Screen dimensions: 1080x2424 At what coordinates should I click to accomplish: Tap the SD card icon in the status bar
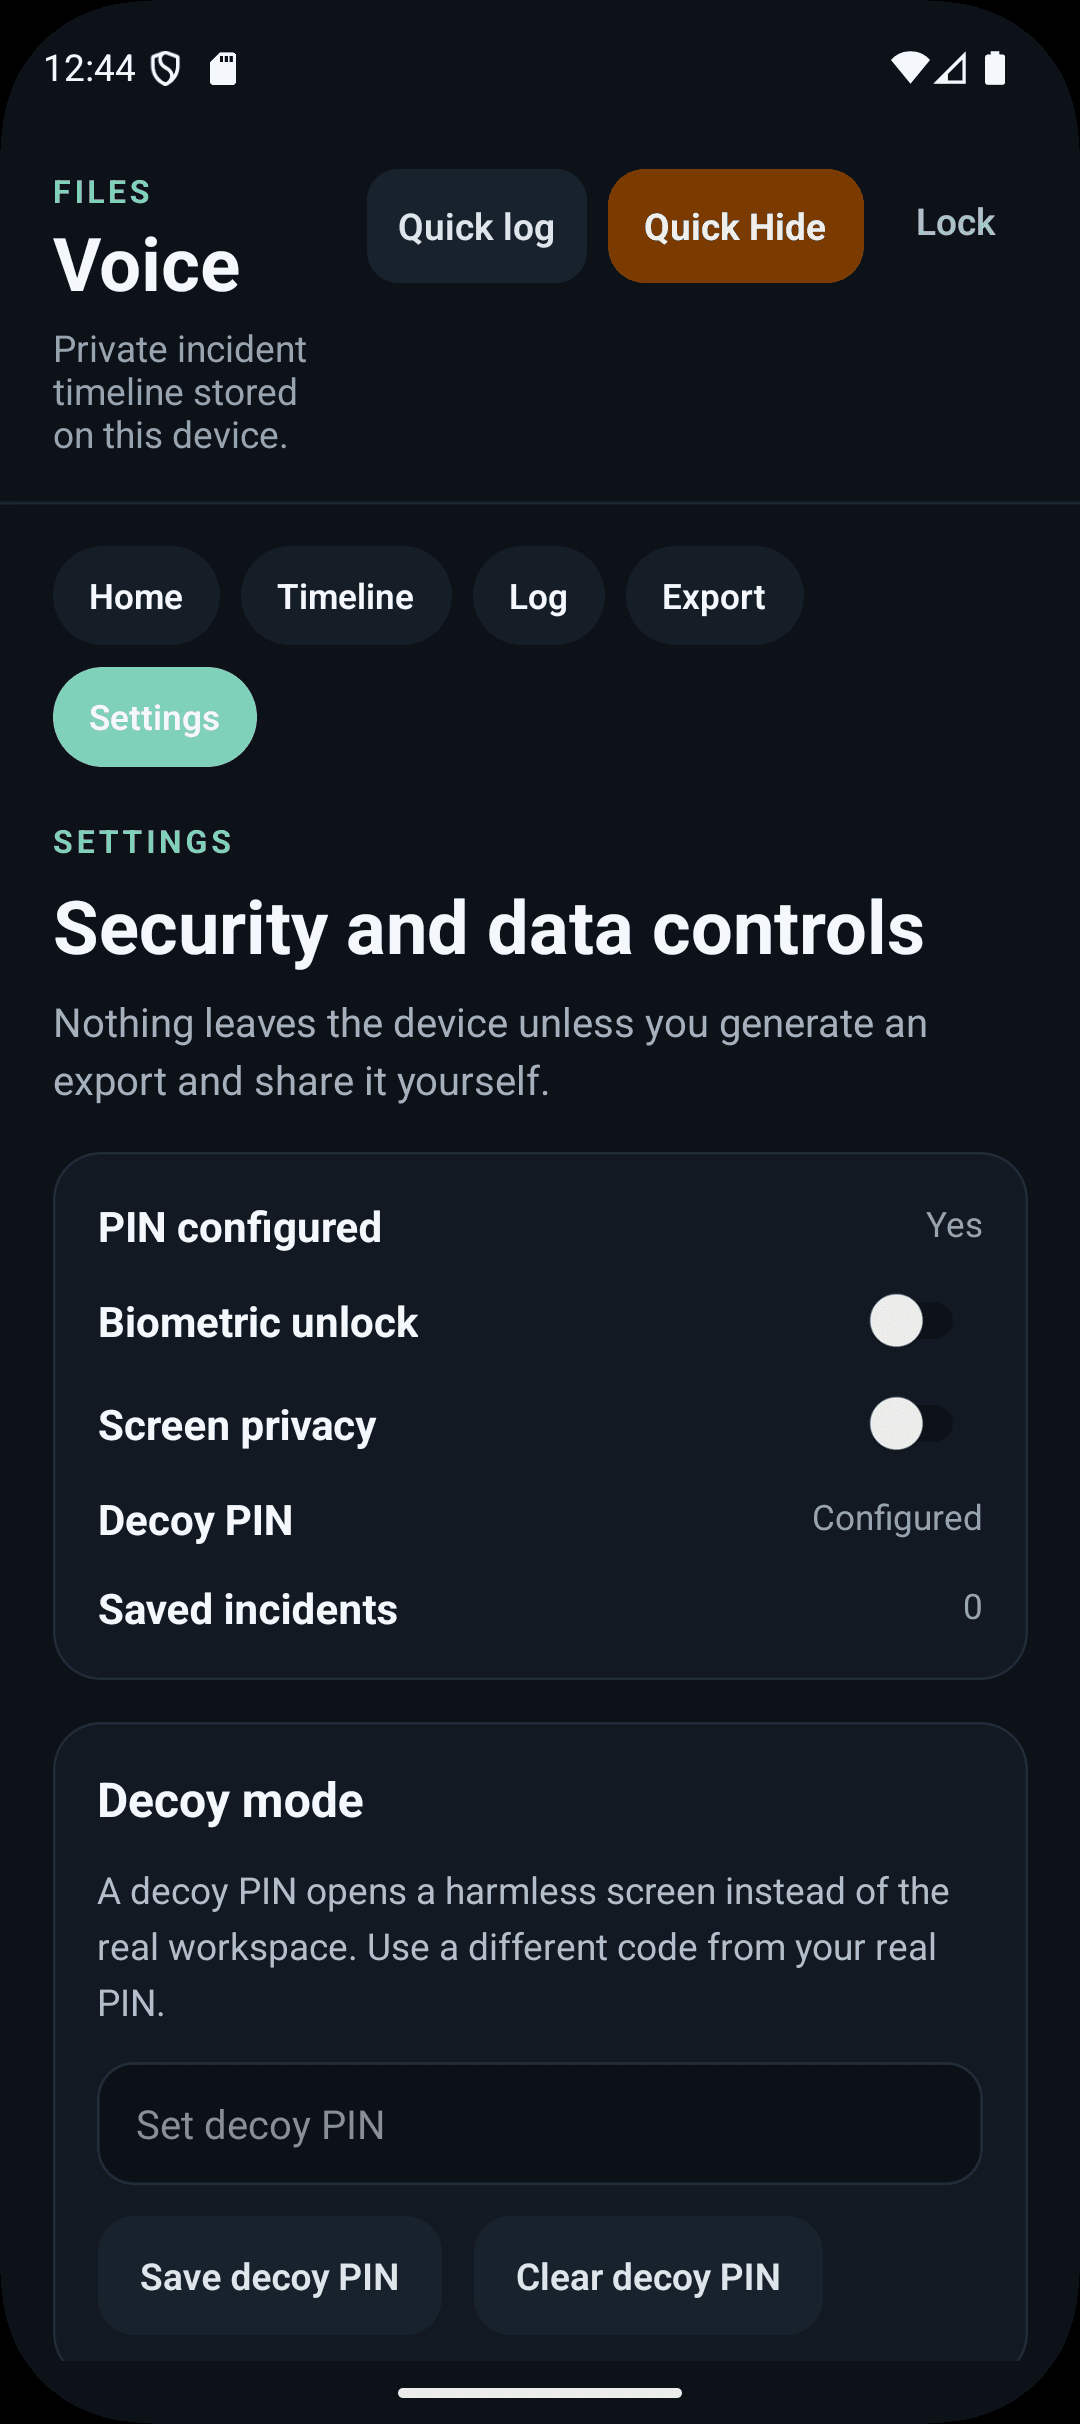(223, 67)
